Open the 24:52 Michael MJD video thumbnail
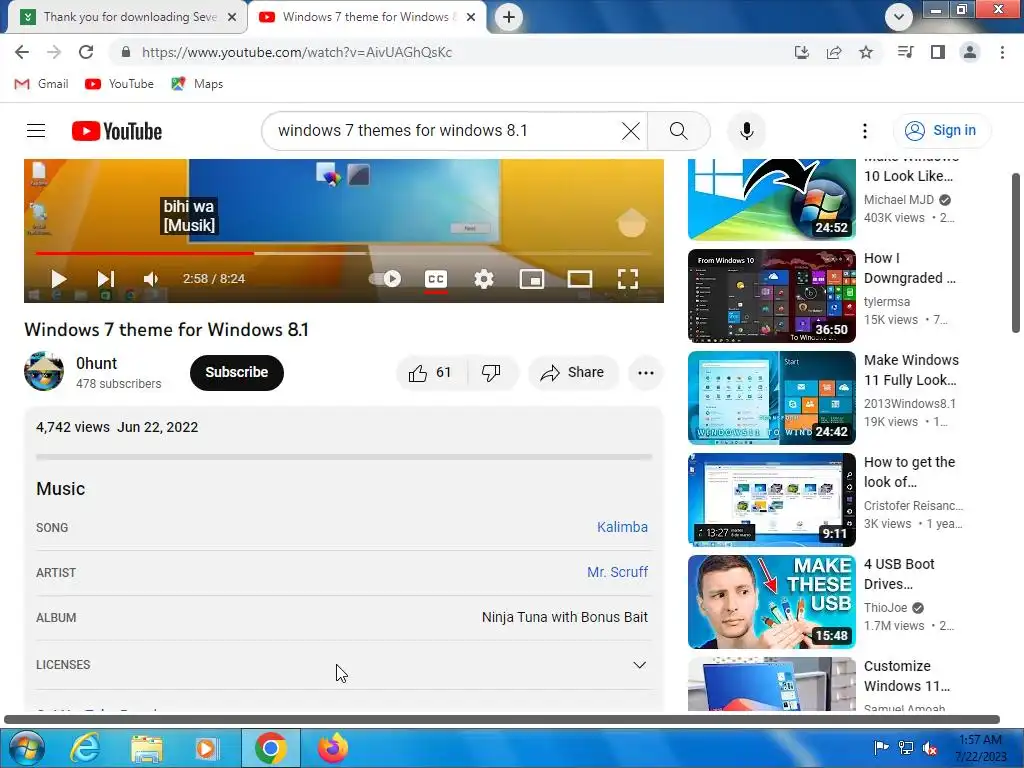Screen dimensions: 1024x768 [x=771, y=199]
